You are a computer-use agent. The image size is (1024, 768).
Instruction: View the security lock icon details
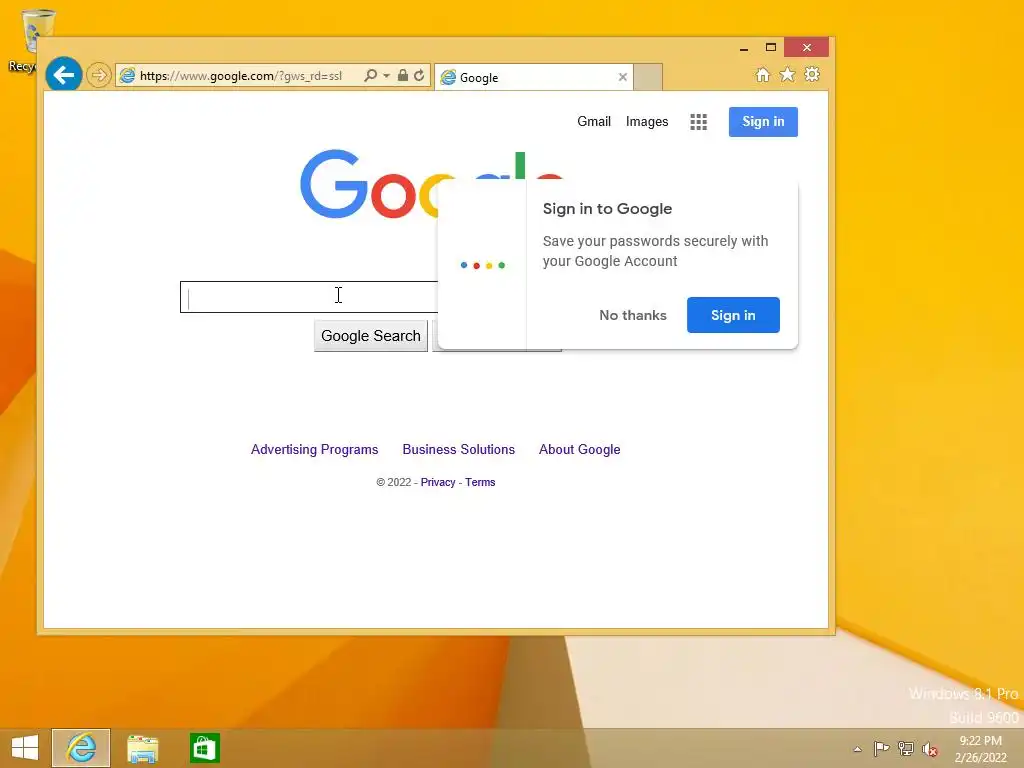click(x=403, y=75)
